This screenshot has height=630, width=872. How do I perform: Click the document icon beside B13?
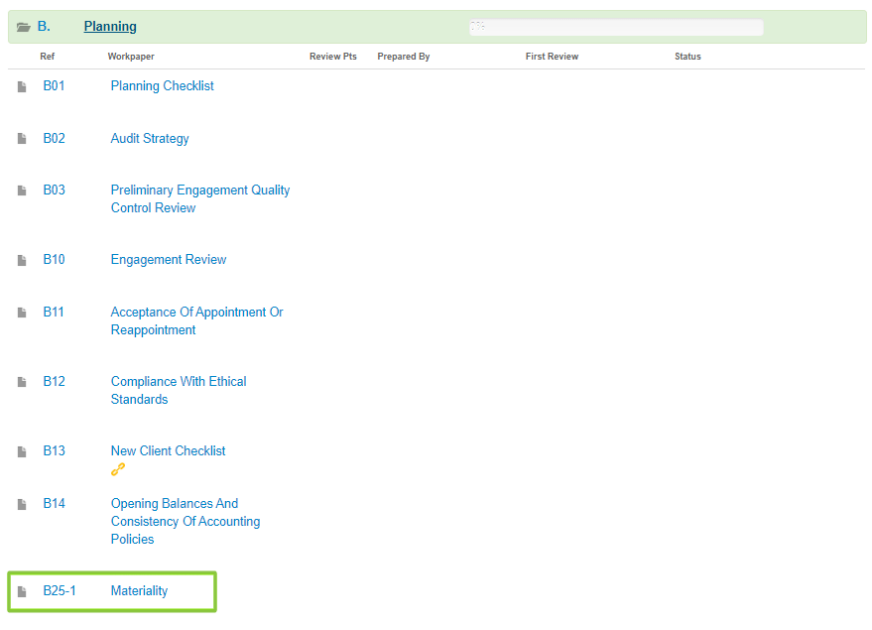pos(22,452)
